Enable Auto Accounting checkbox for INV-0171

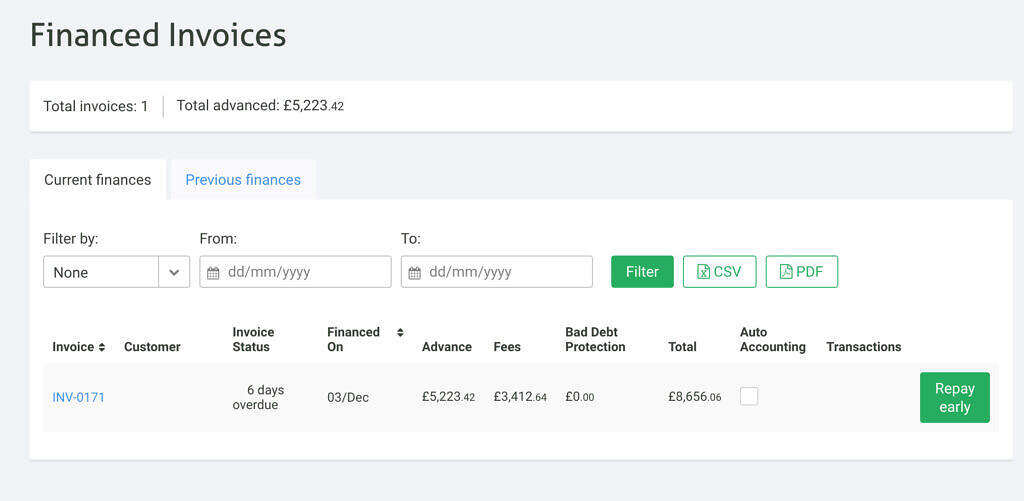(749, 396)
